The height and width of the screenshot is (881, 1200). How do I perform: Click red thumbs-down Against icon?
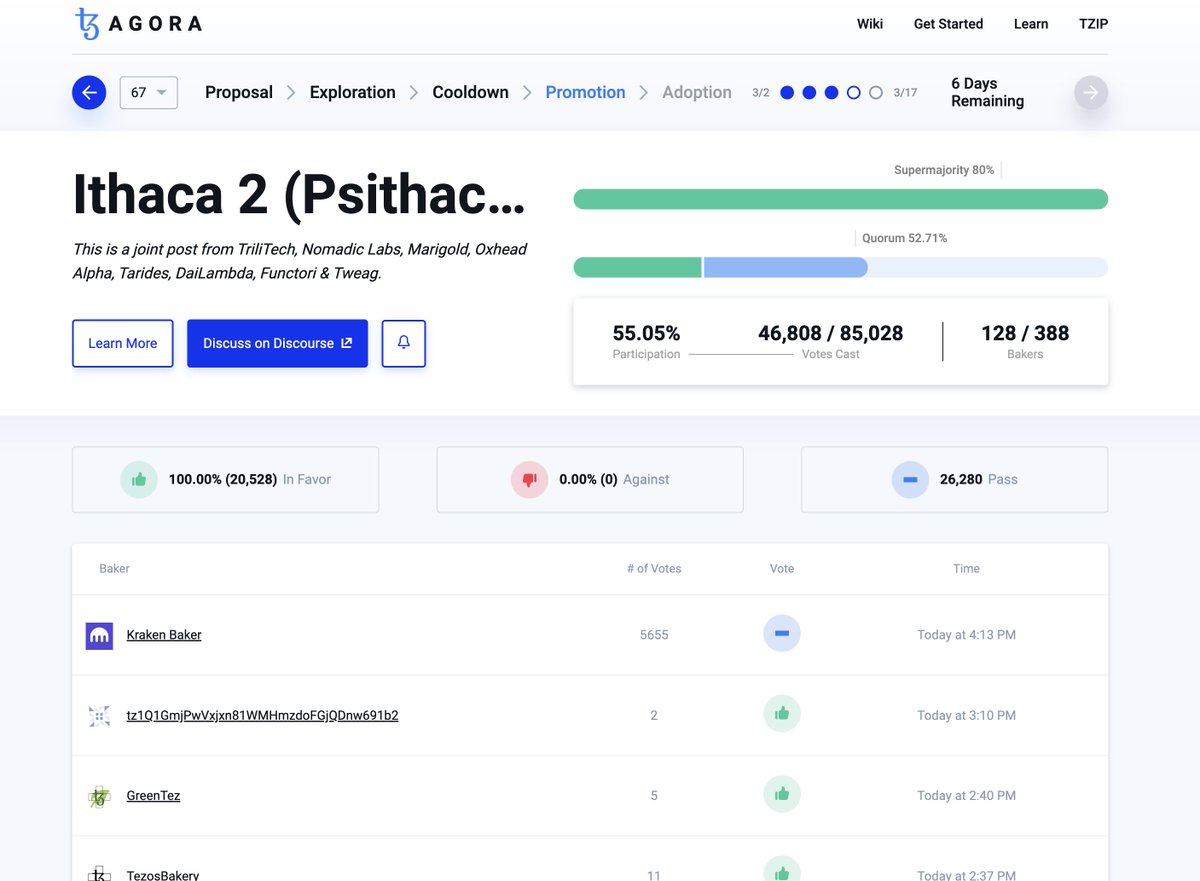(530, 480)
